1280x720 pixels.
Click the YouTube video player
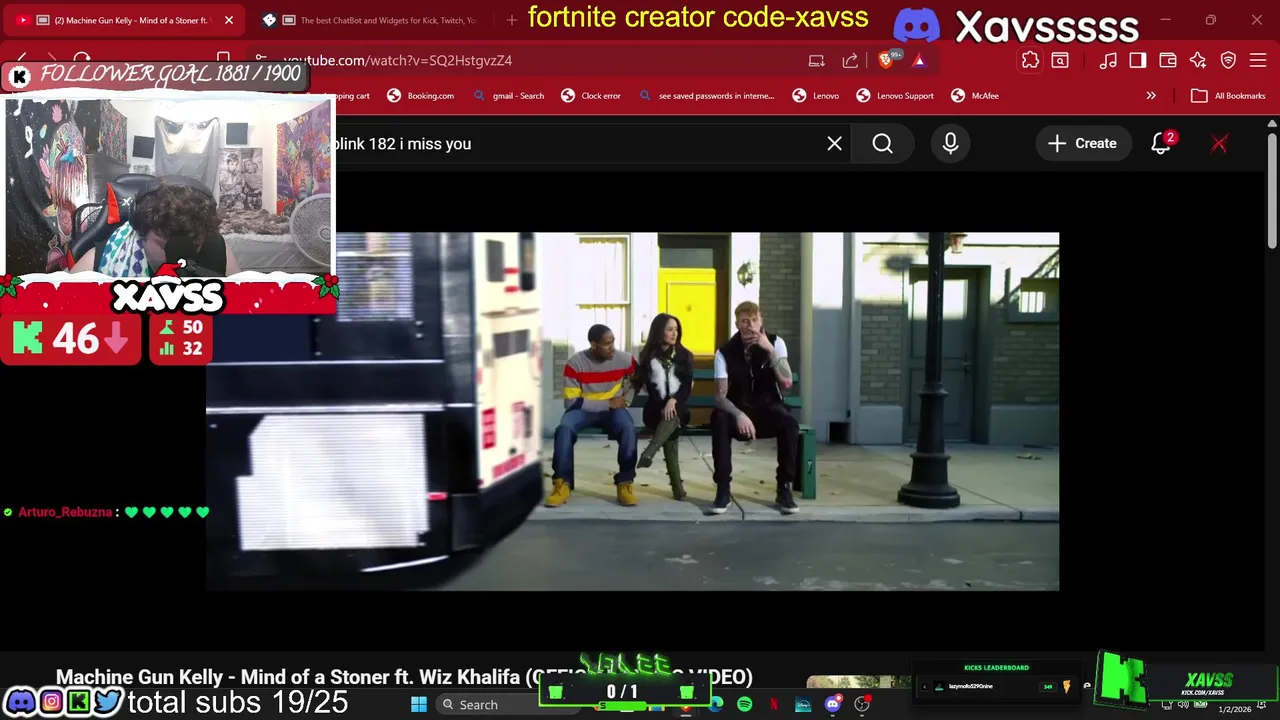[632, 411]
